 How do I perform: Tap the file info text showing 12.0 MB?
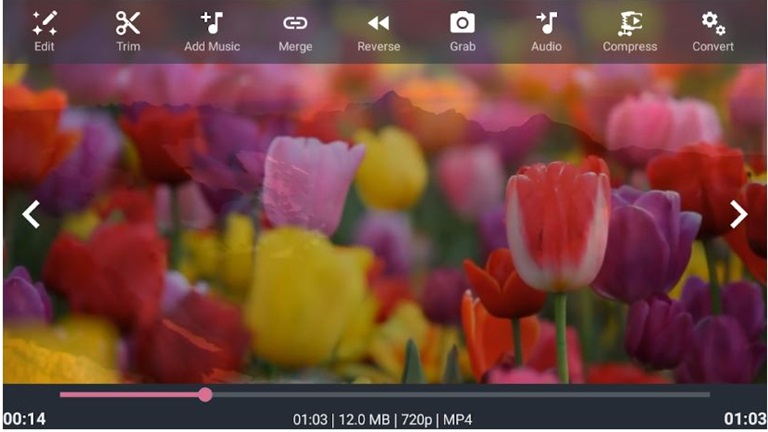tap(384, 419)
